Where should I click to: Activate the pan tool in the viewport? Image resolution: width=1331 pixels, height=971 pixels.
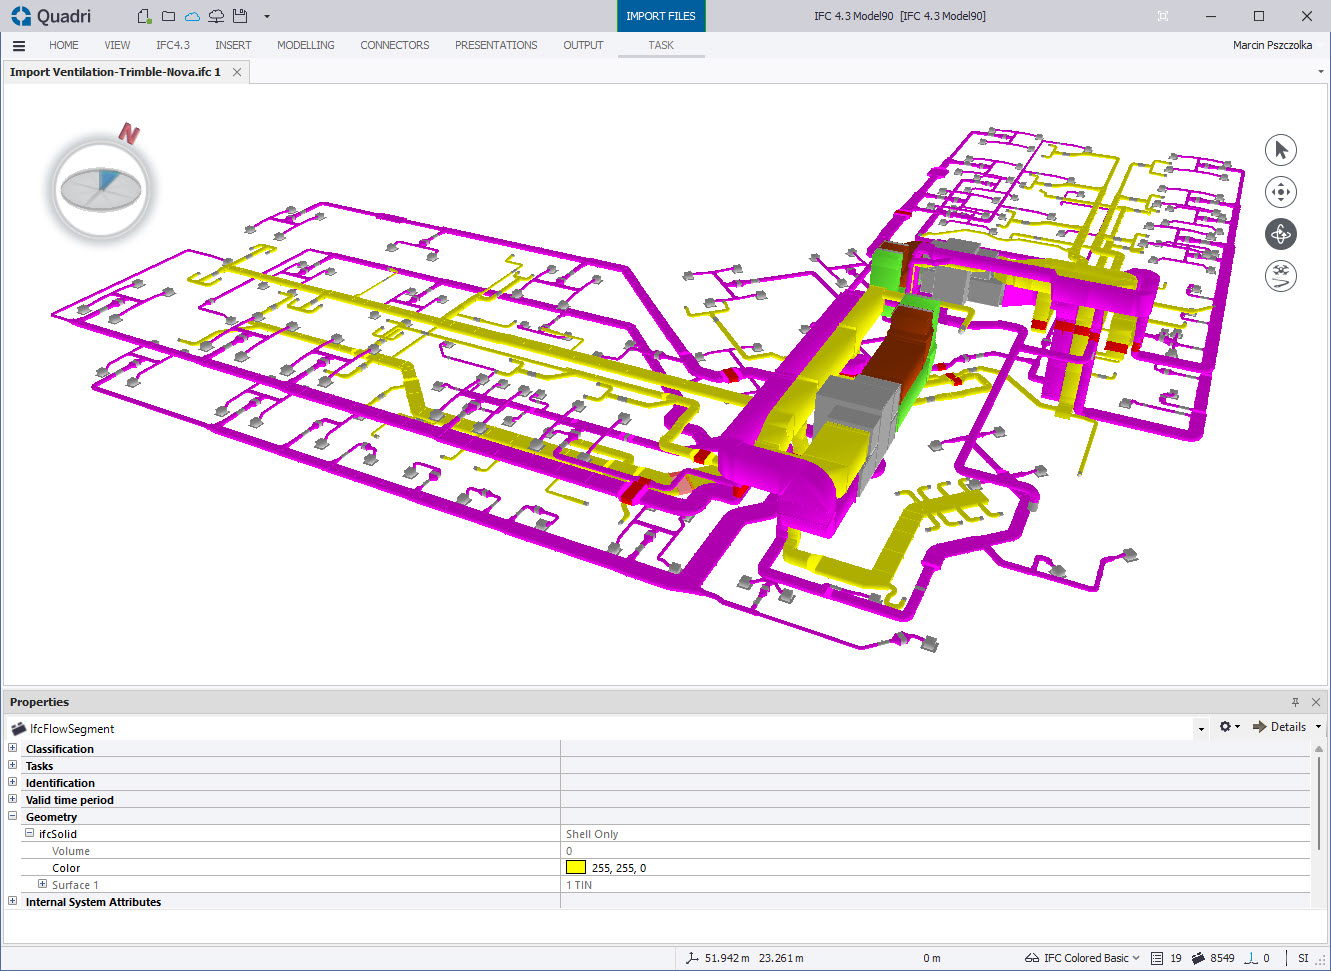pyautogui.click(x=1281, y=192)
